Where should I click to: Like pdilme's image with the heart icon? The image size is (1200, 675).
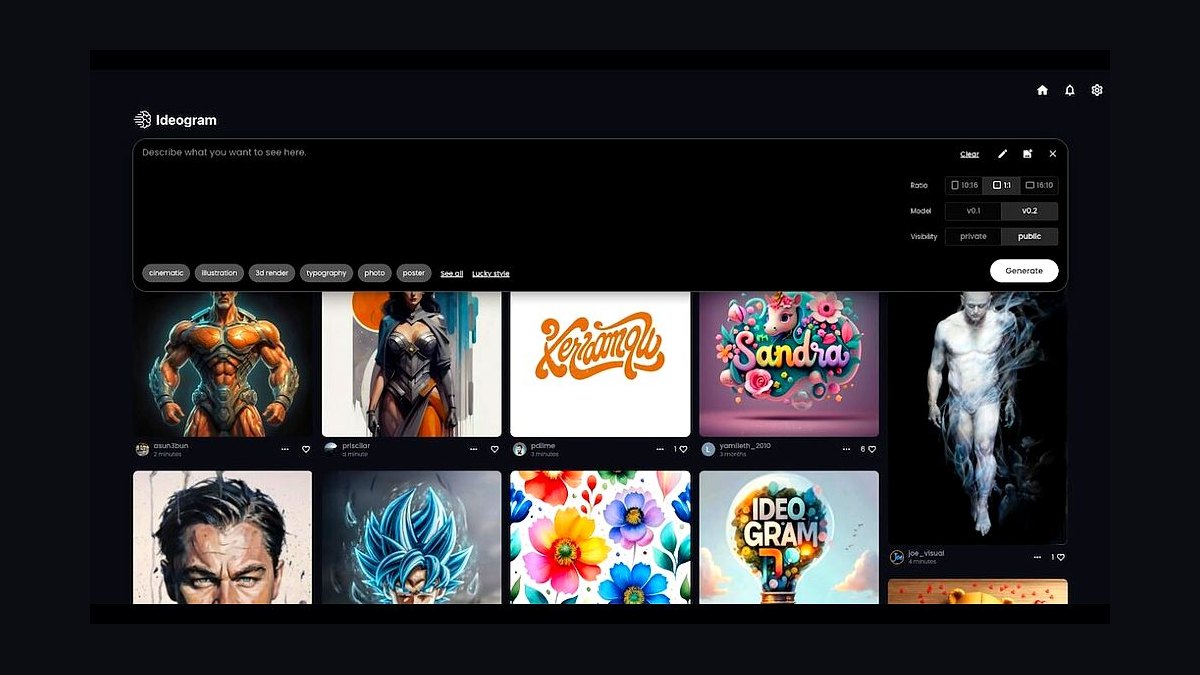click(x=683, y=449)
